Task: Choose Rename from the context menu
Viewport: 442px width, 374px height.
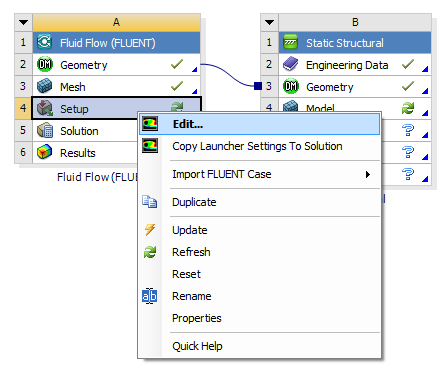Action: tap(259, 296)
